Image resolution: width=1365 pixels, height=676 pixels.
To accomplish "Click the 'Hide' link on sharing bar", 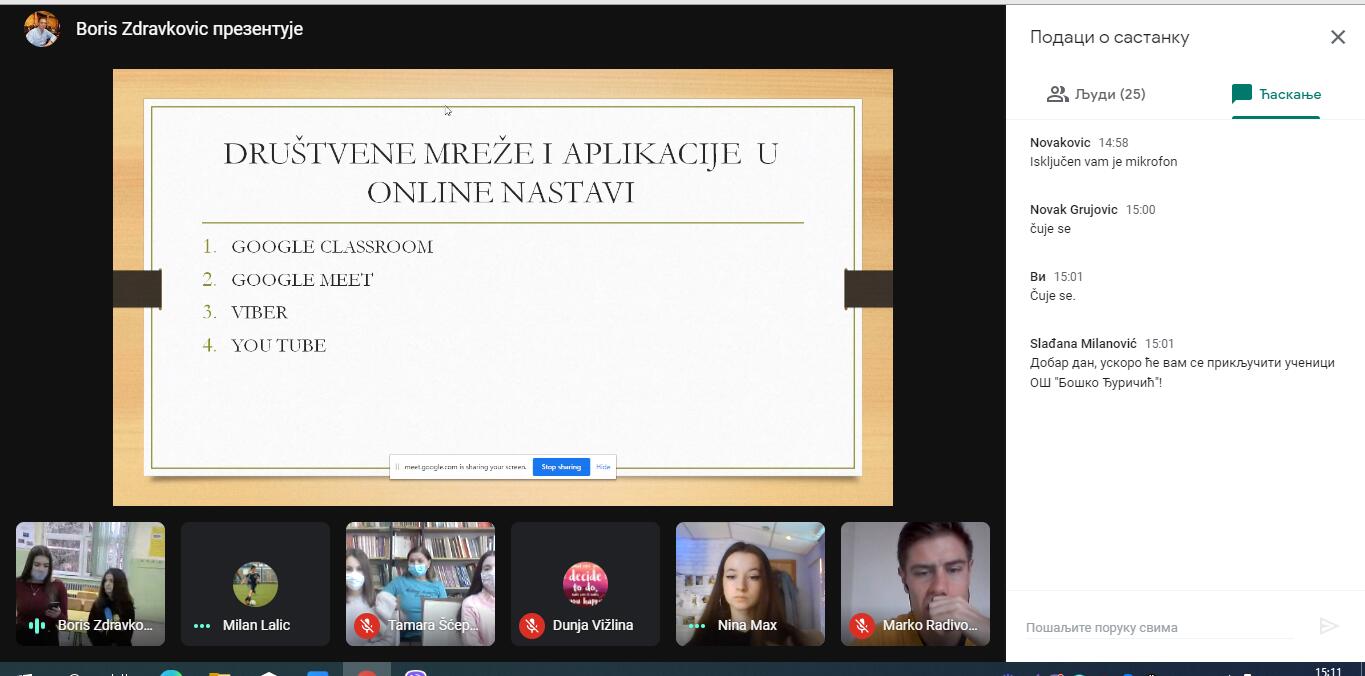I will pos(603,467).
